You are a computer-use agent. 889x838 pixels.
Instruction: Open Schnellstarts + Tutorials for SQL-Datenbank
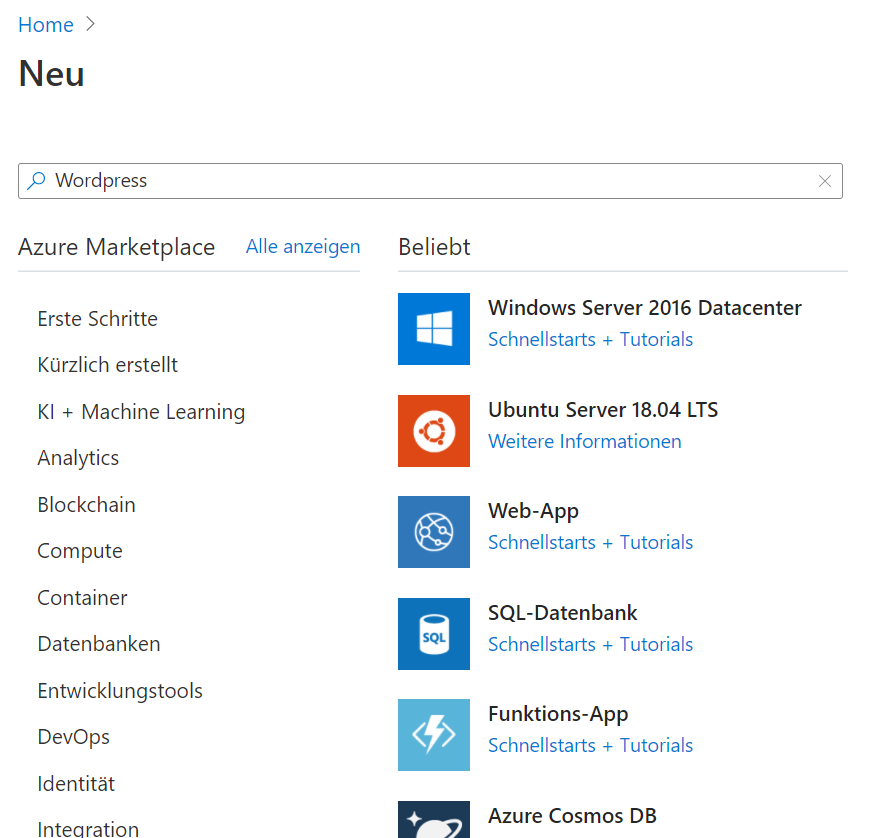pyautogui.click(x=590, y=644)
